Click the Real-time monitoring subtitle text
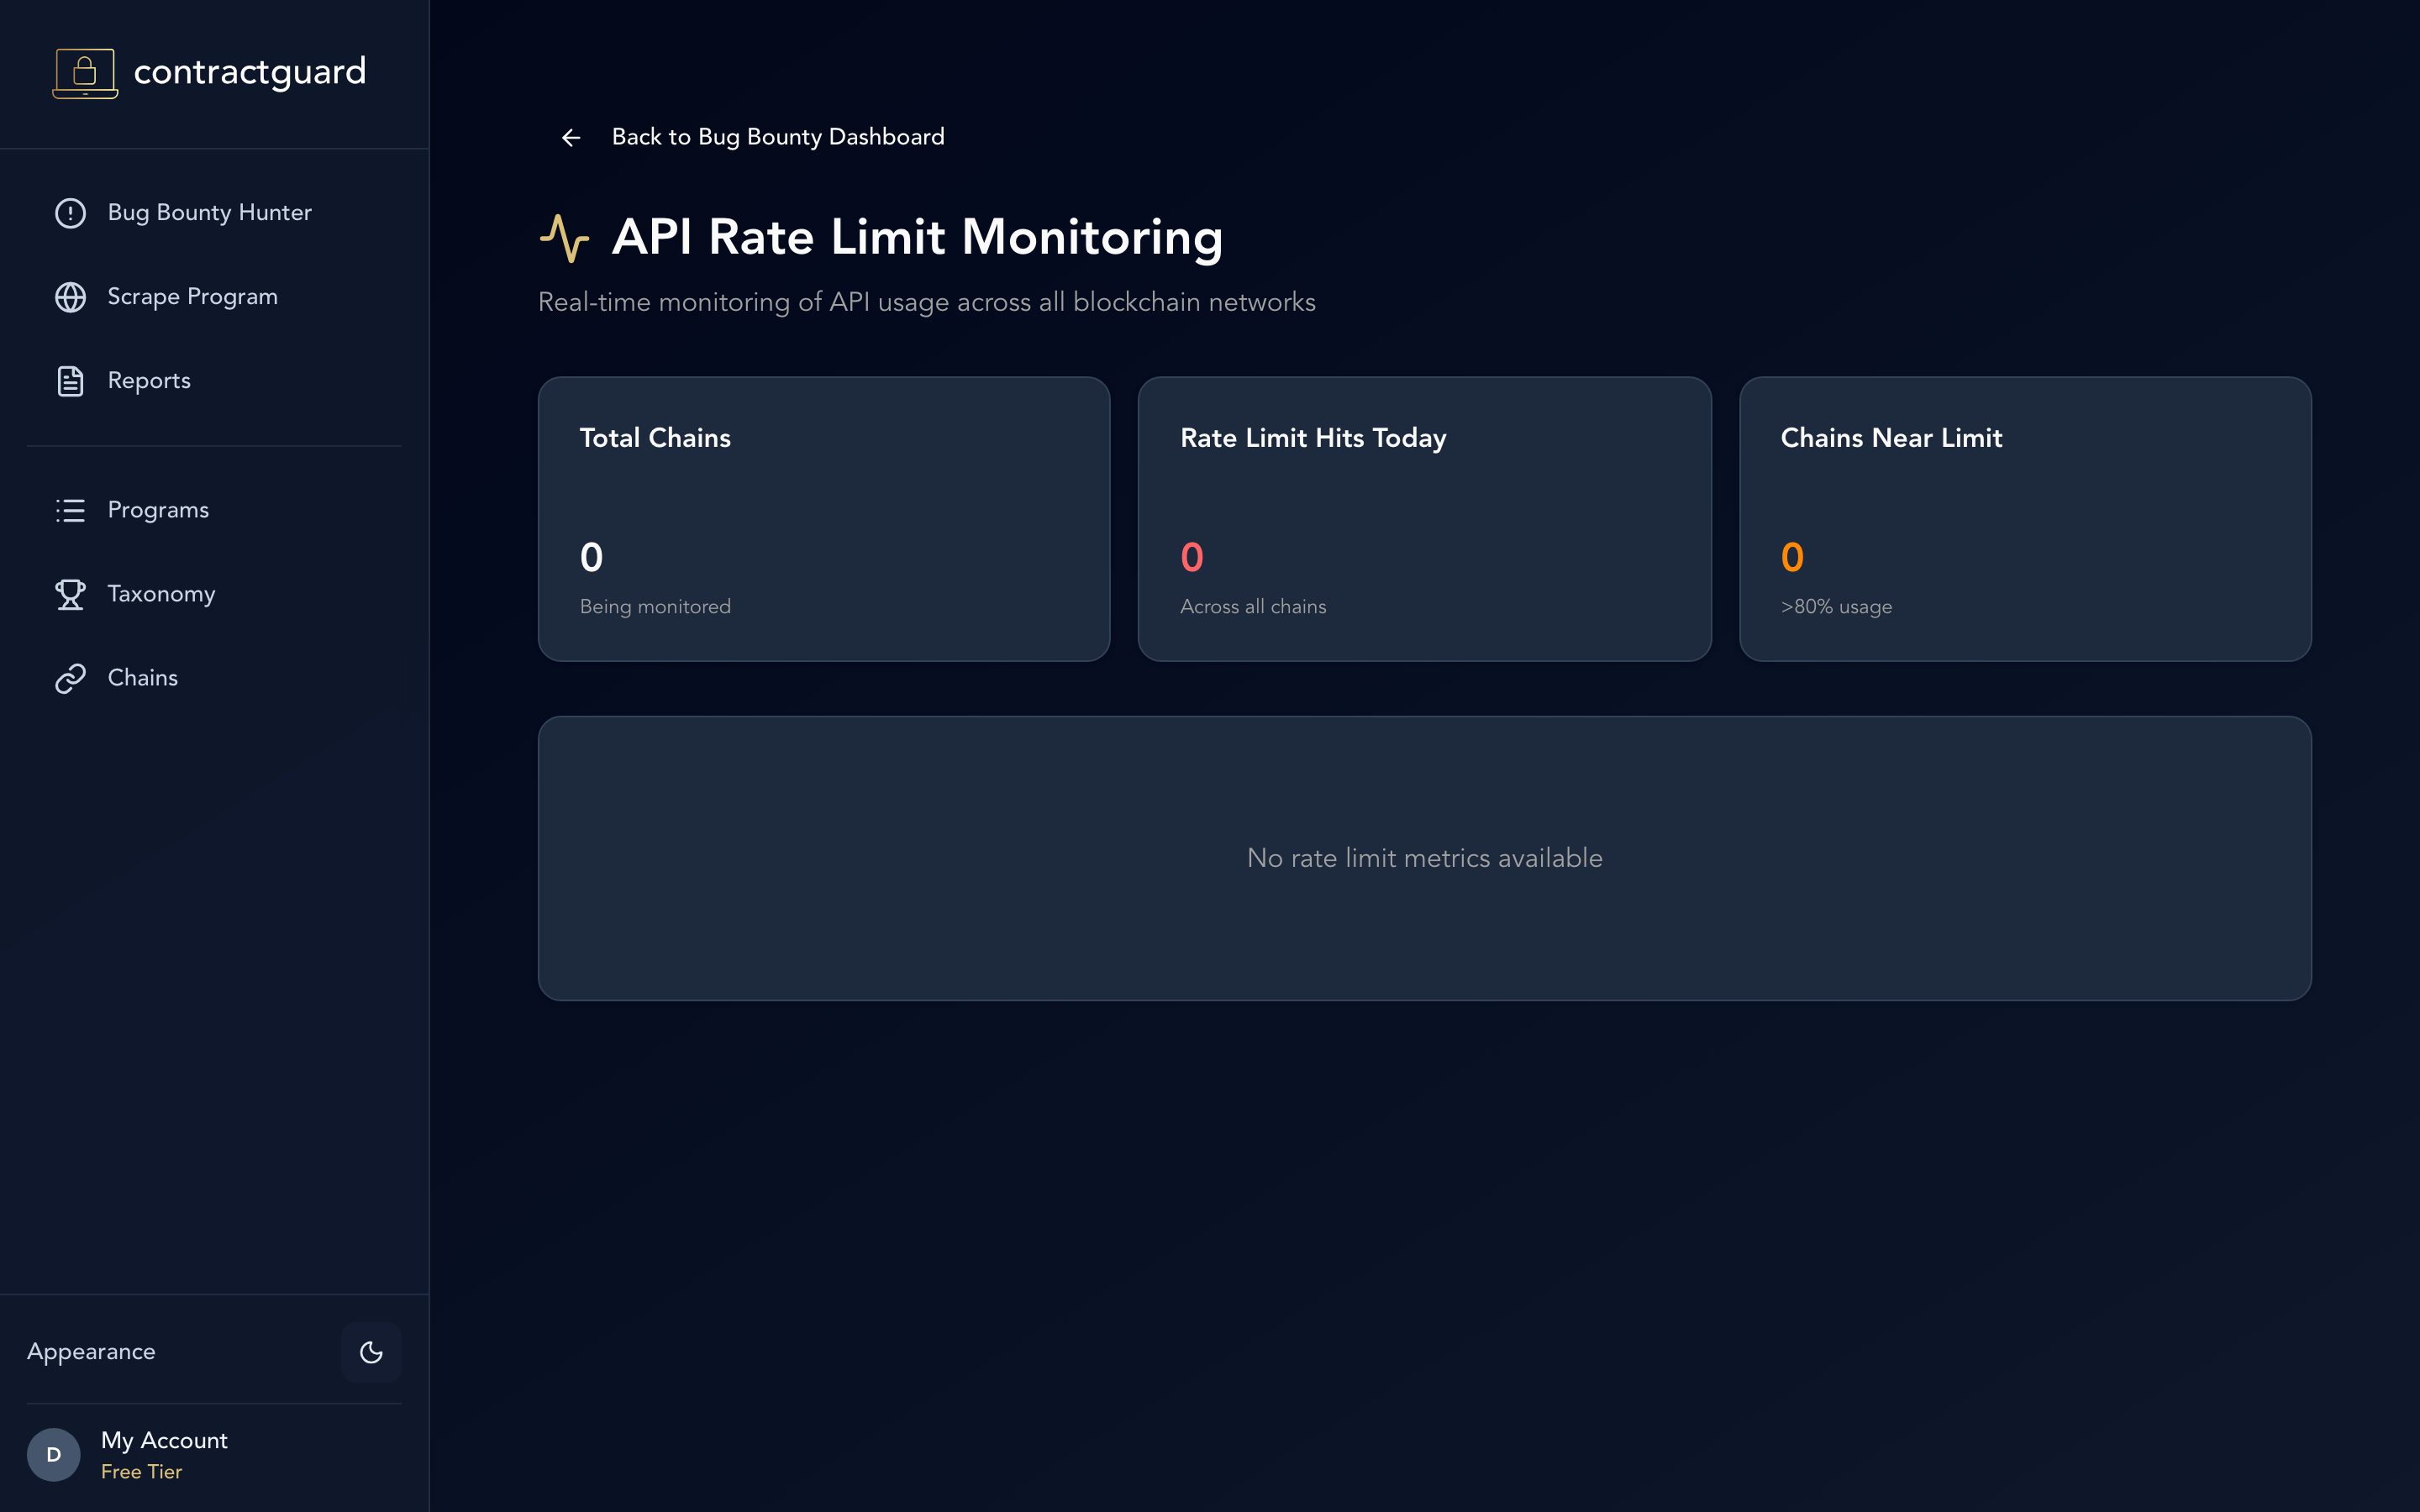 (x=926, y=302)
